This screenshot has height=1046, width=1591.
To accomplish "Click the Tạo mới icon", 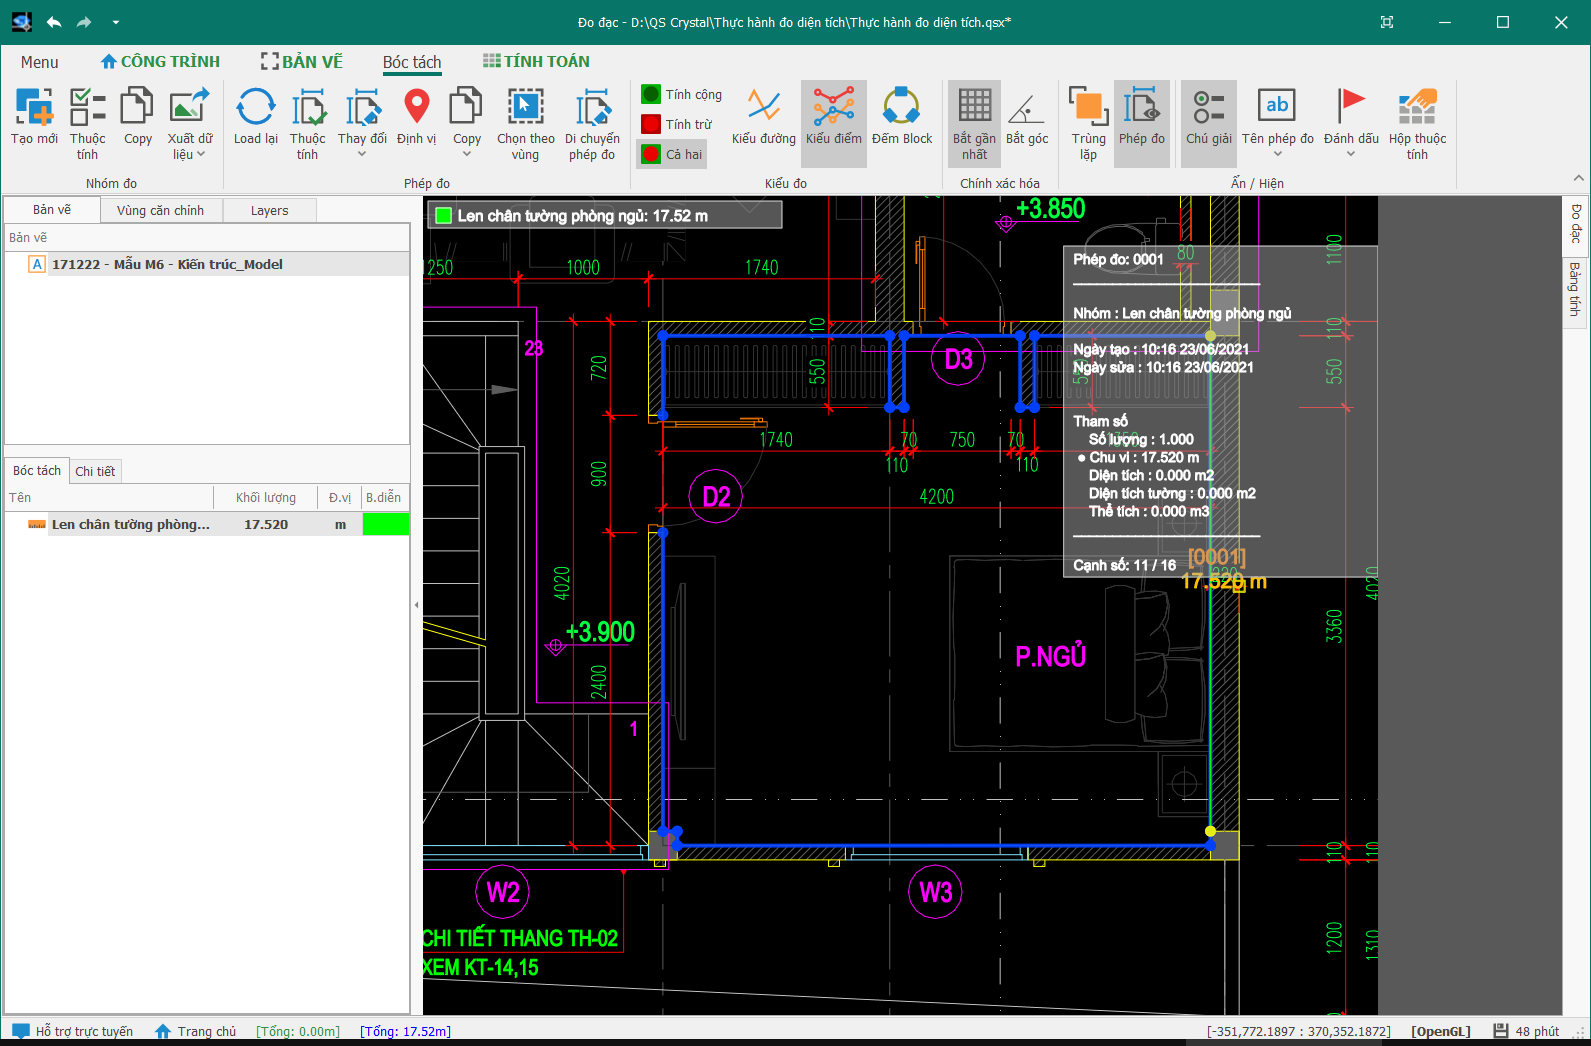I will pos(34,107).
